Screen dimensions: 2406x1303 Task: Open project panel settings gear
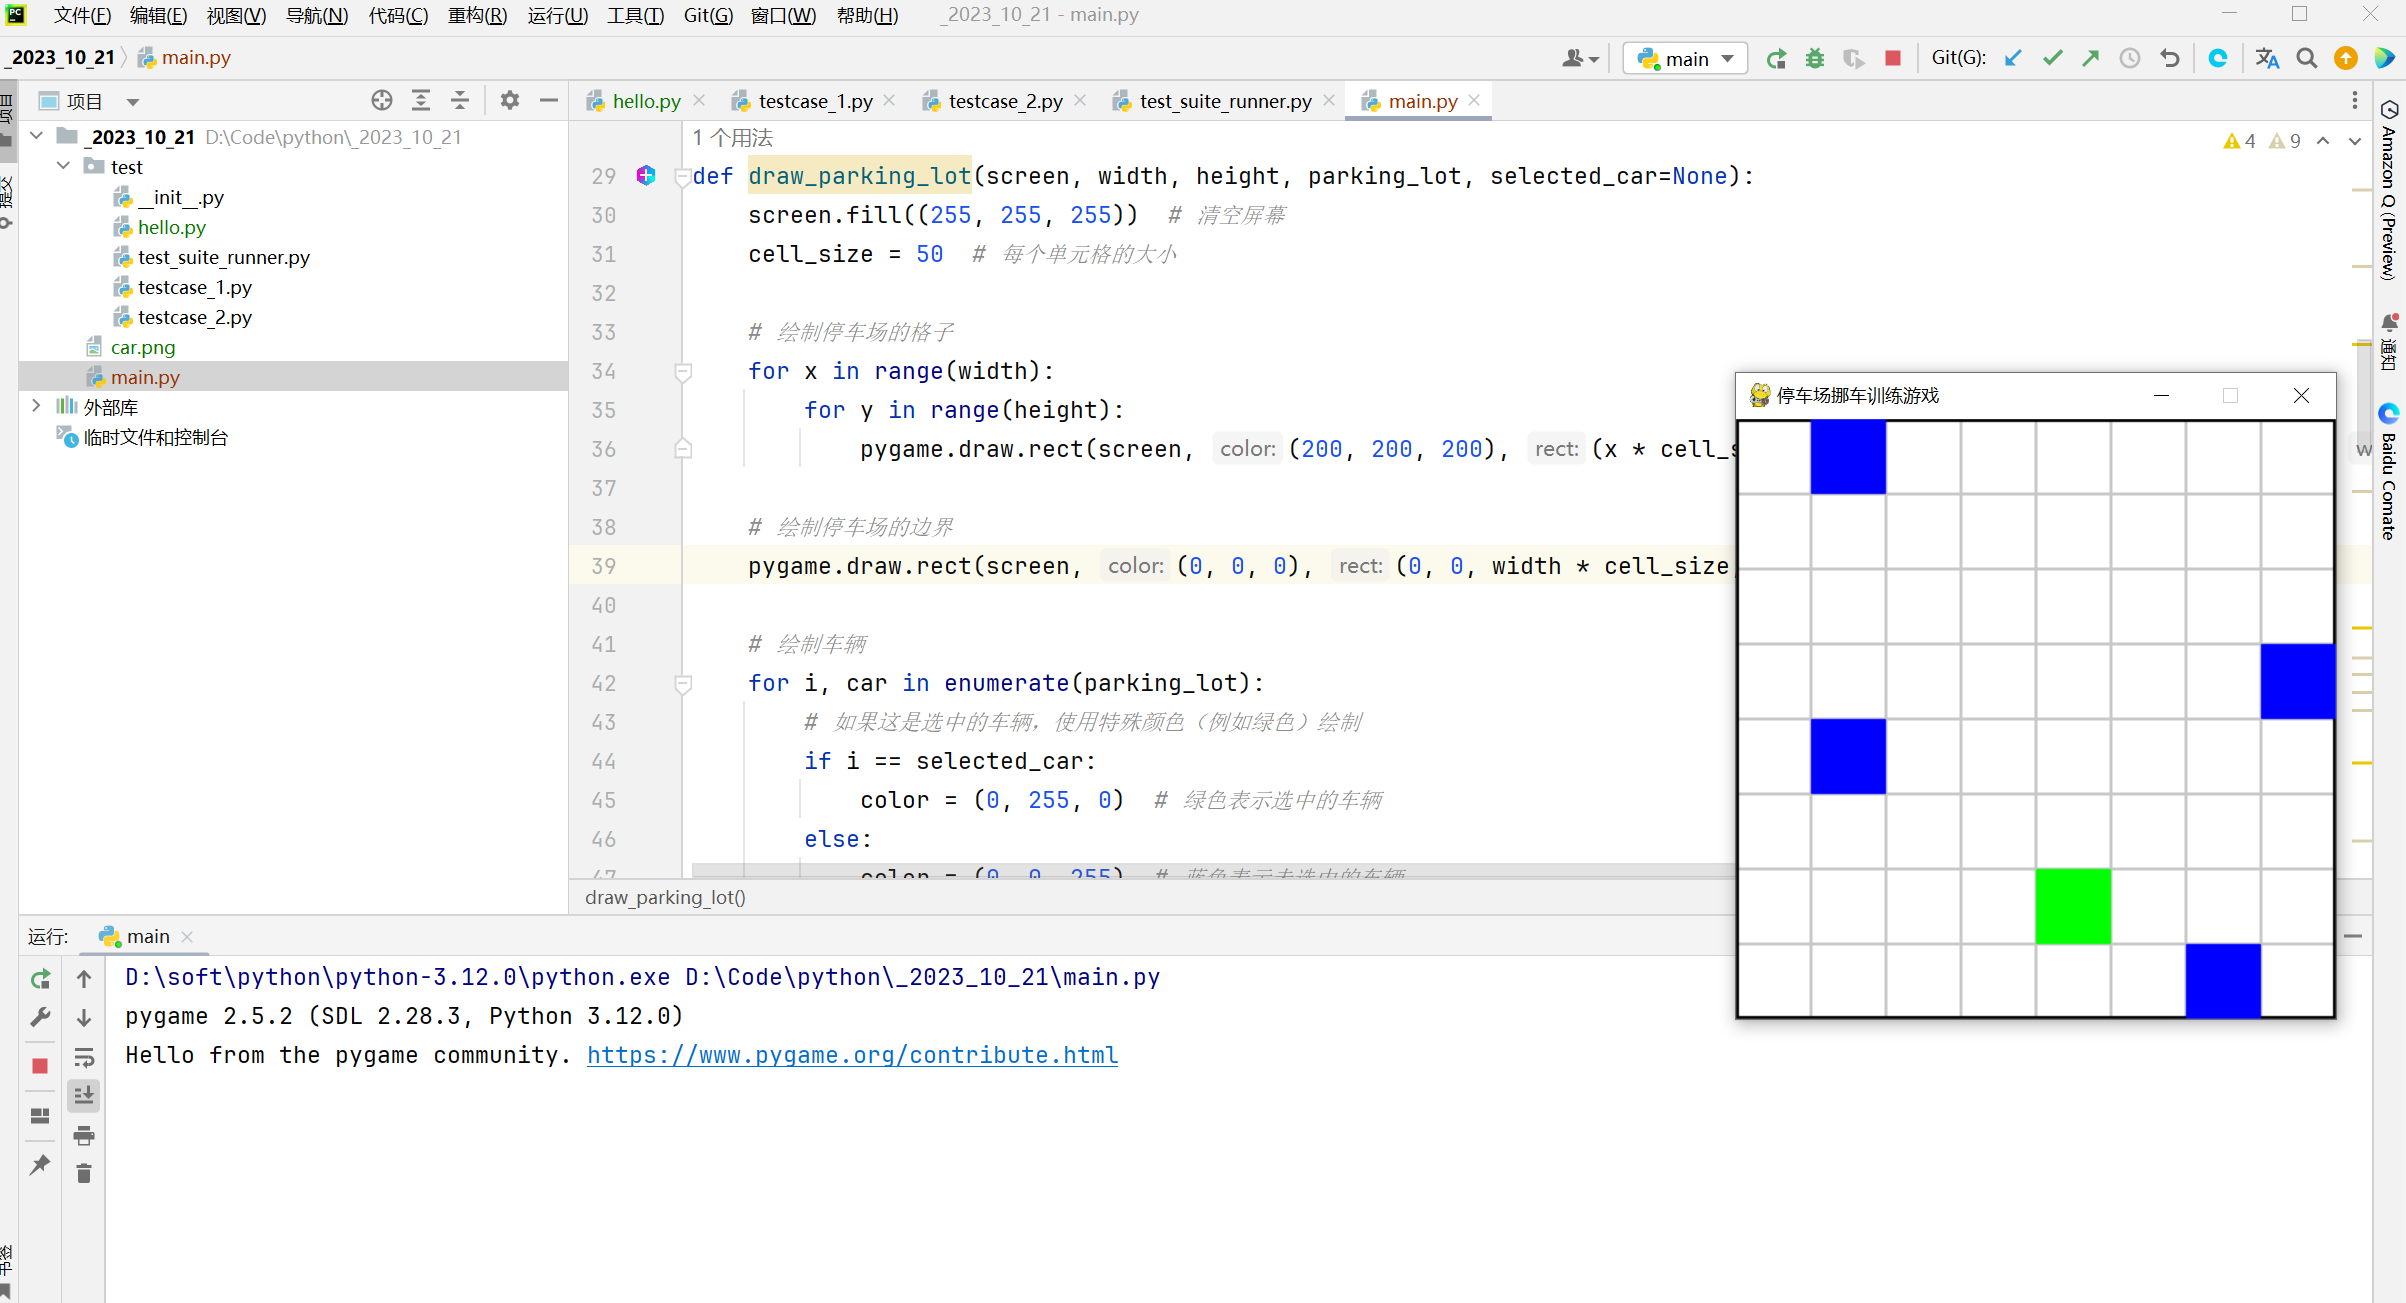pos(510,101)
